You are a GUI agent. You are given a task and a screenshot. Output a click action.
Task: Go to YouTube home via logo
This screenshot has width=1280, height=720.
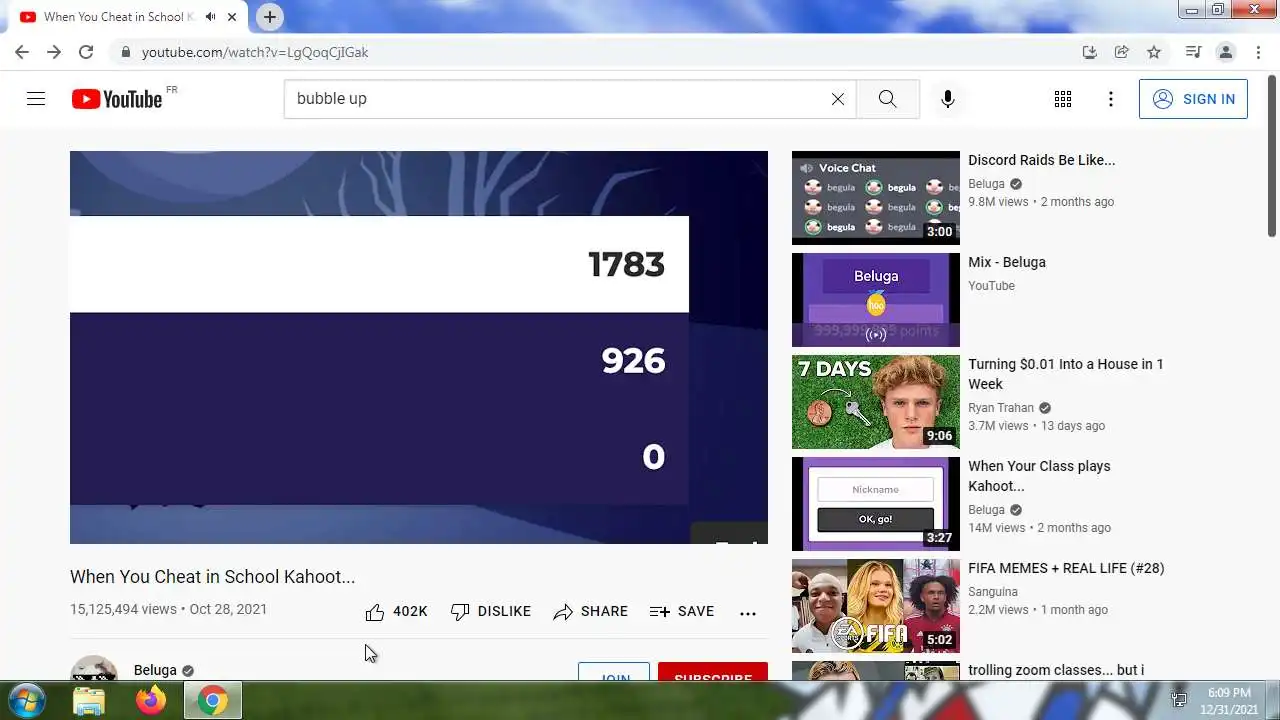117,99
